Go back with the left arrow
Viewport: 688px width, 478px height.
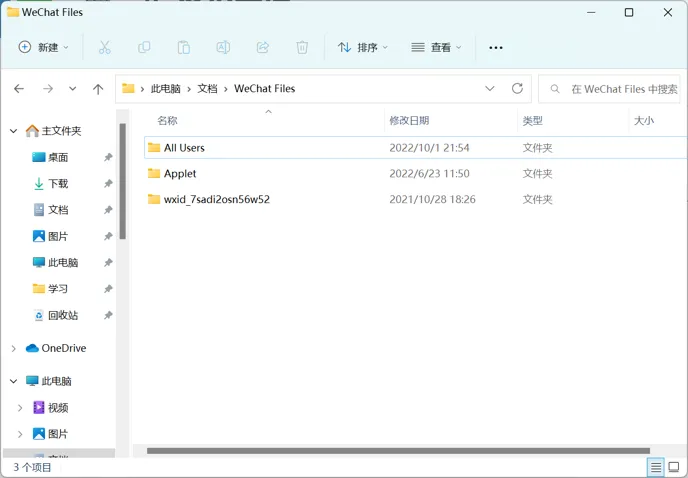[19, 89]
